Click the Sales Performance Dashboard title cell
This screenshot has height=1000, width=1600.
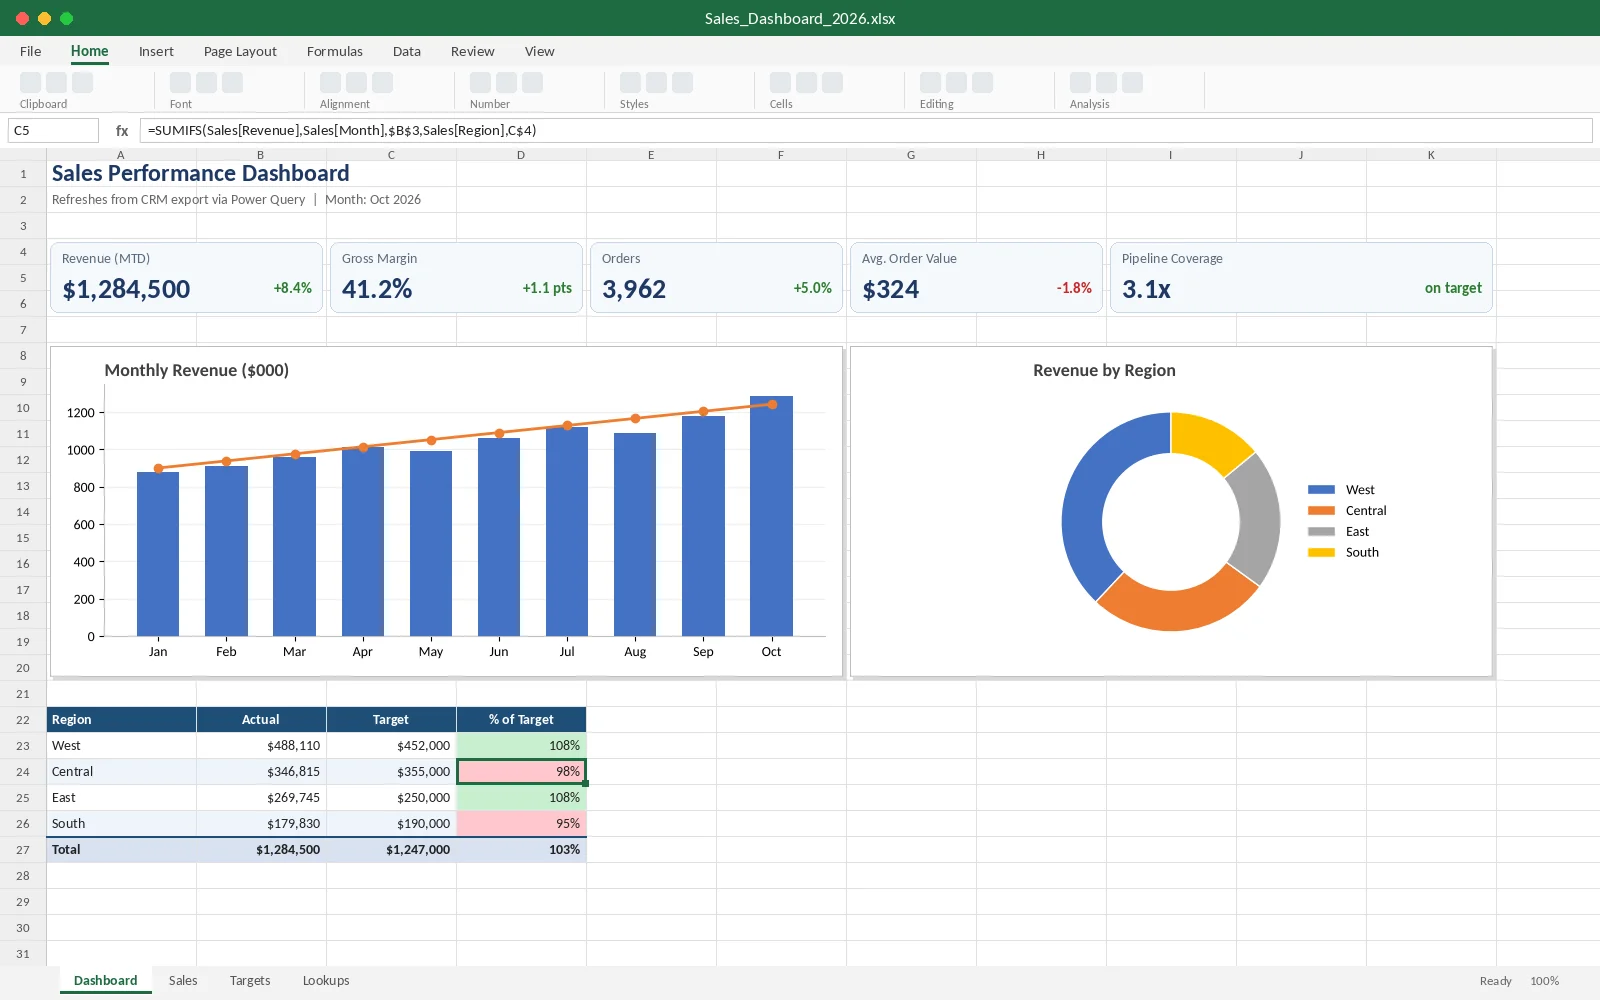pos(201,173)
